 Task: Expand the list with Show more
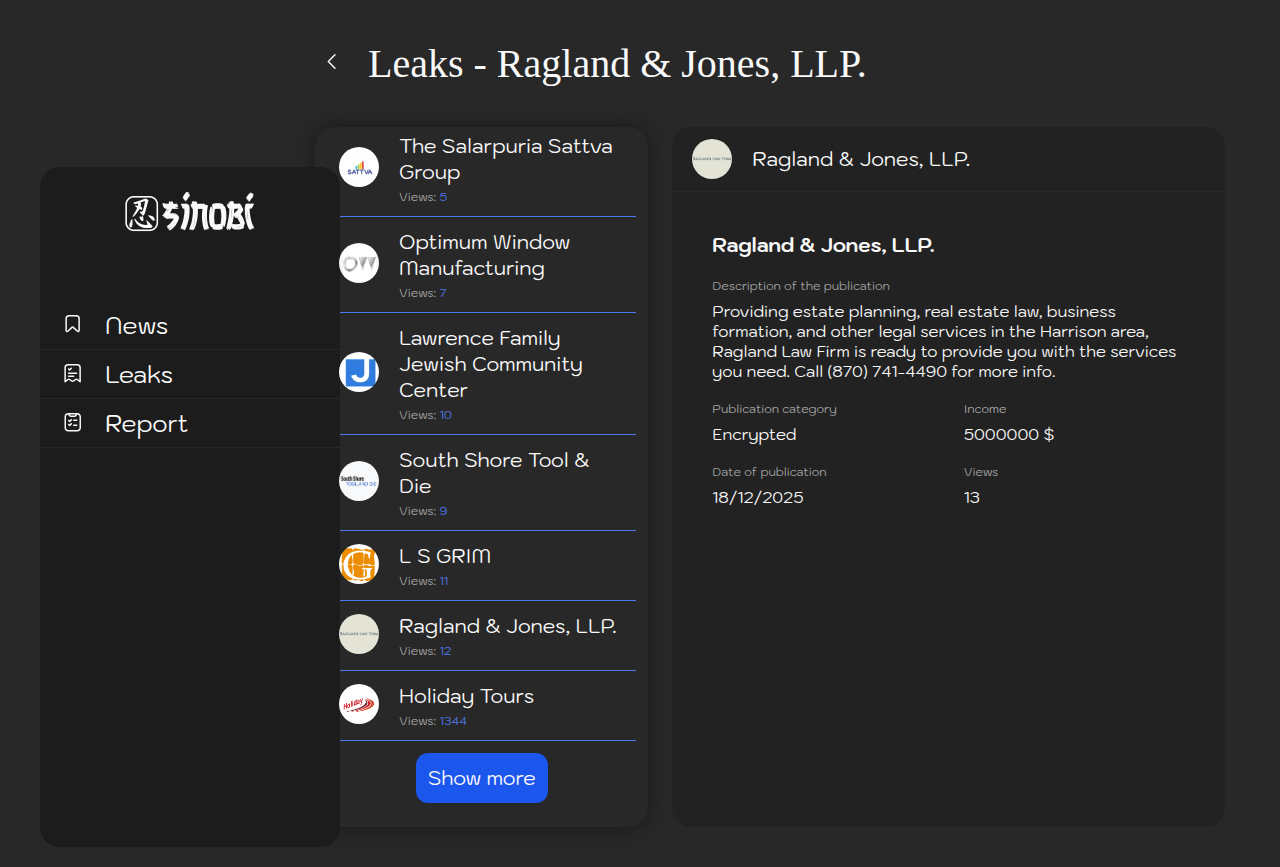(x=482, y=778)
